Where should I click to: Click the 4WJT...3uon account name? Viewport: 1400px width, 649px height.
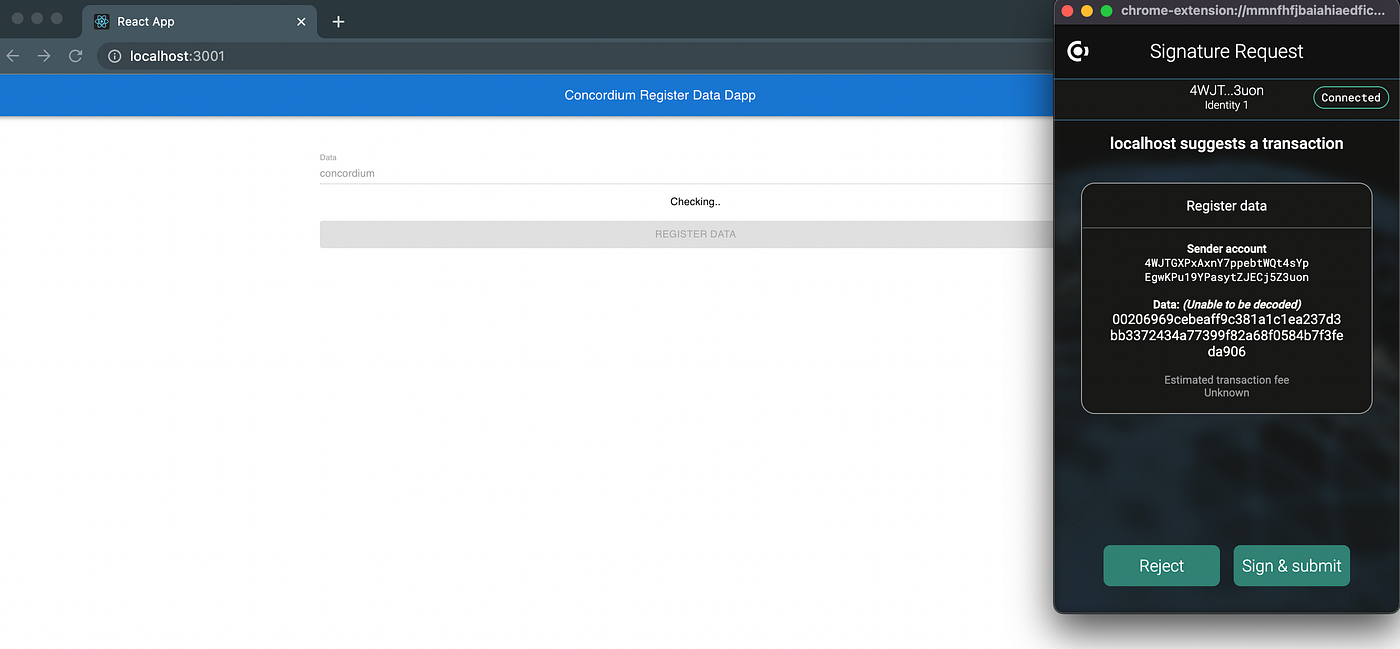(1226, 90)
